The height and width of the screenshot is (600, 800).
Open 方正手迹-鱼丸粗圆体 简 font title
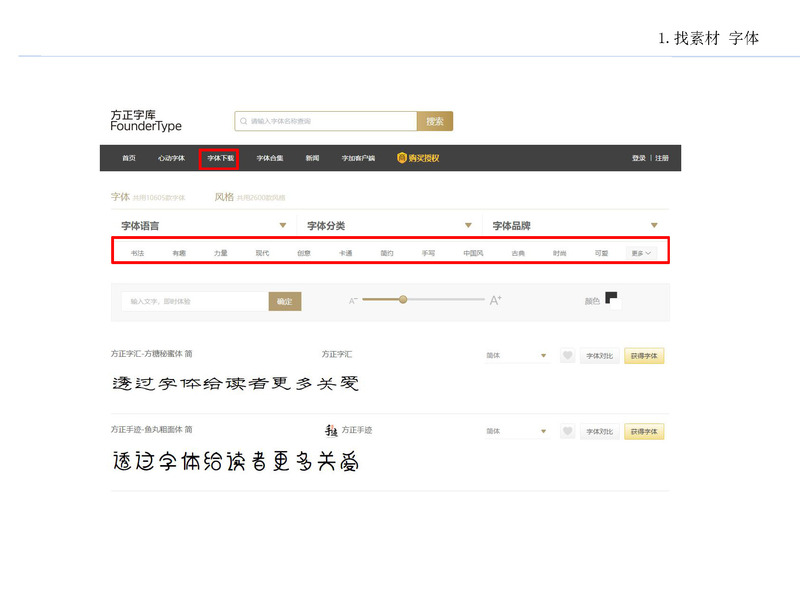[152, 430]
